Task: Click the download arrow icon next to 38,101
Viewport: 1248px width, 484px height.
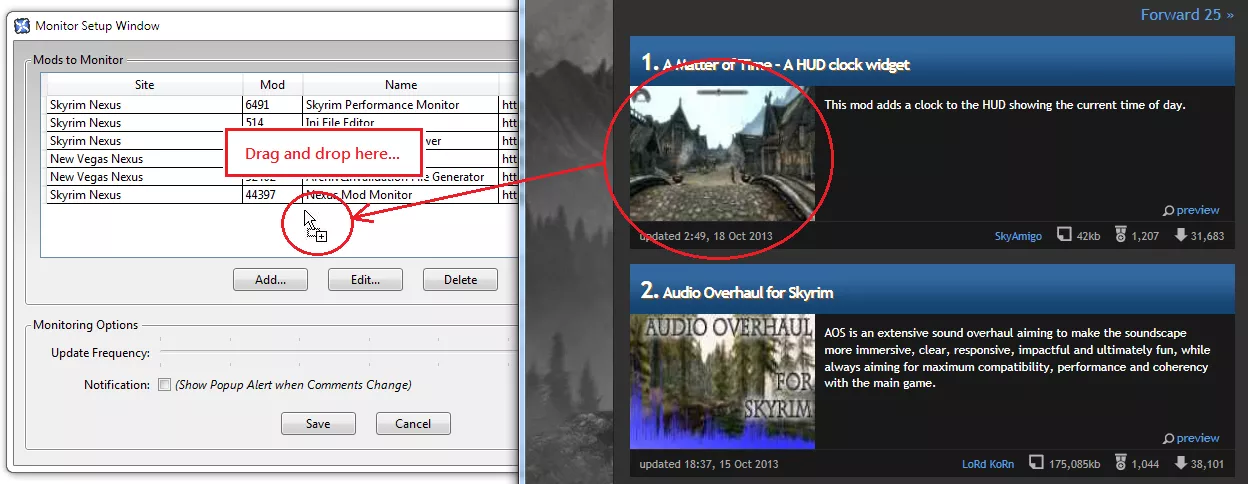Action: tap(1181, 464)
